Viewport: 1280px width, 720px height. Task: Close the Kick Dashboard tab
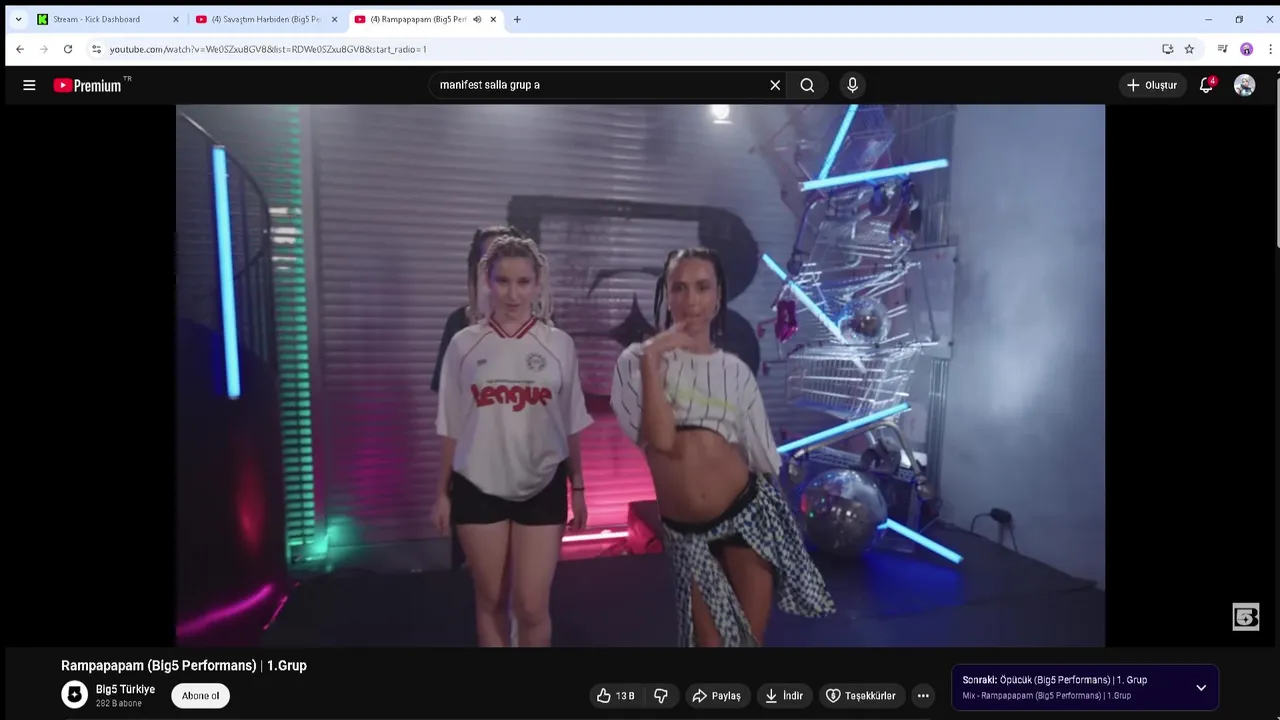click(176, 19)
